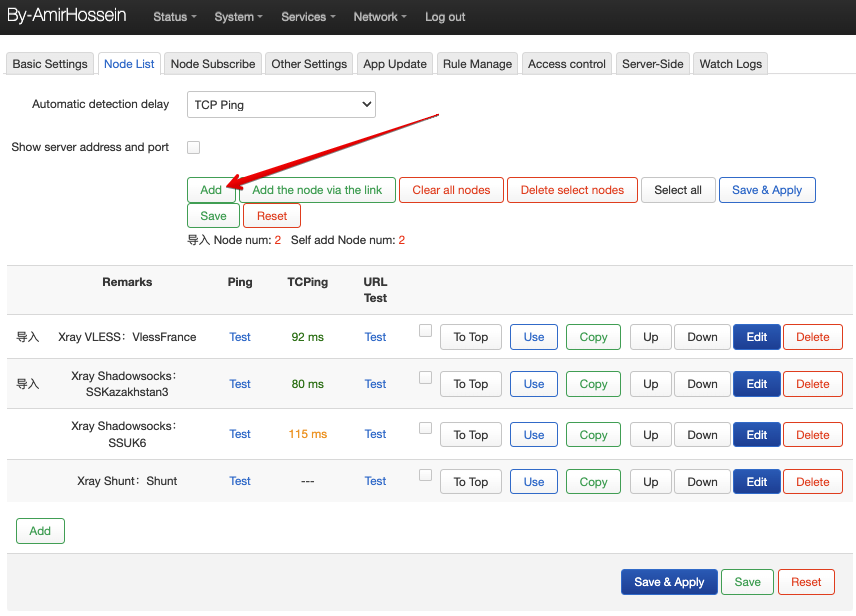Open the Network dropdown menu
Image resolution: width=856 pixels, height=616 pixels.
pos(380,17)
